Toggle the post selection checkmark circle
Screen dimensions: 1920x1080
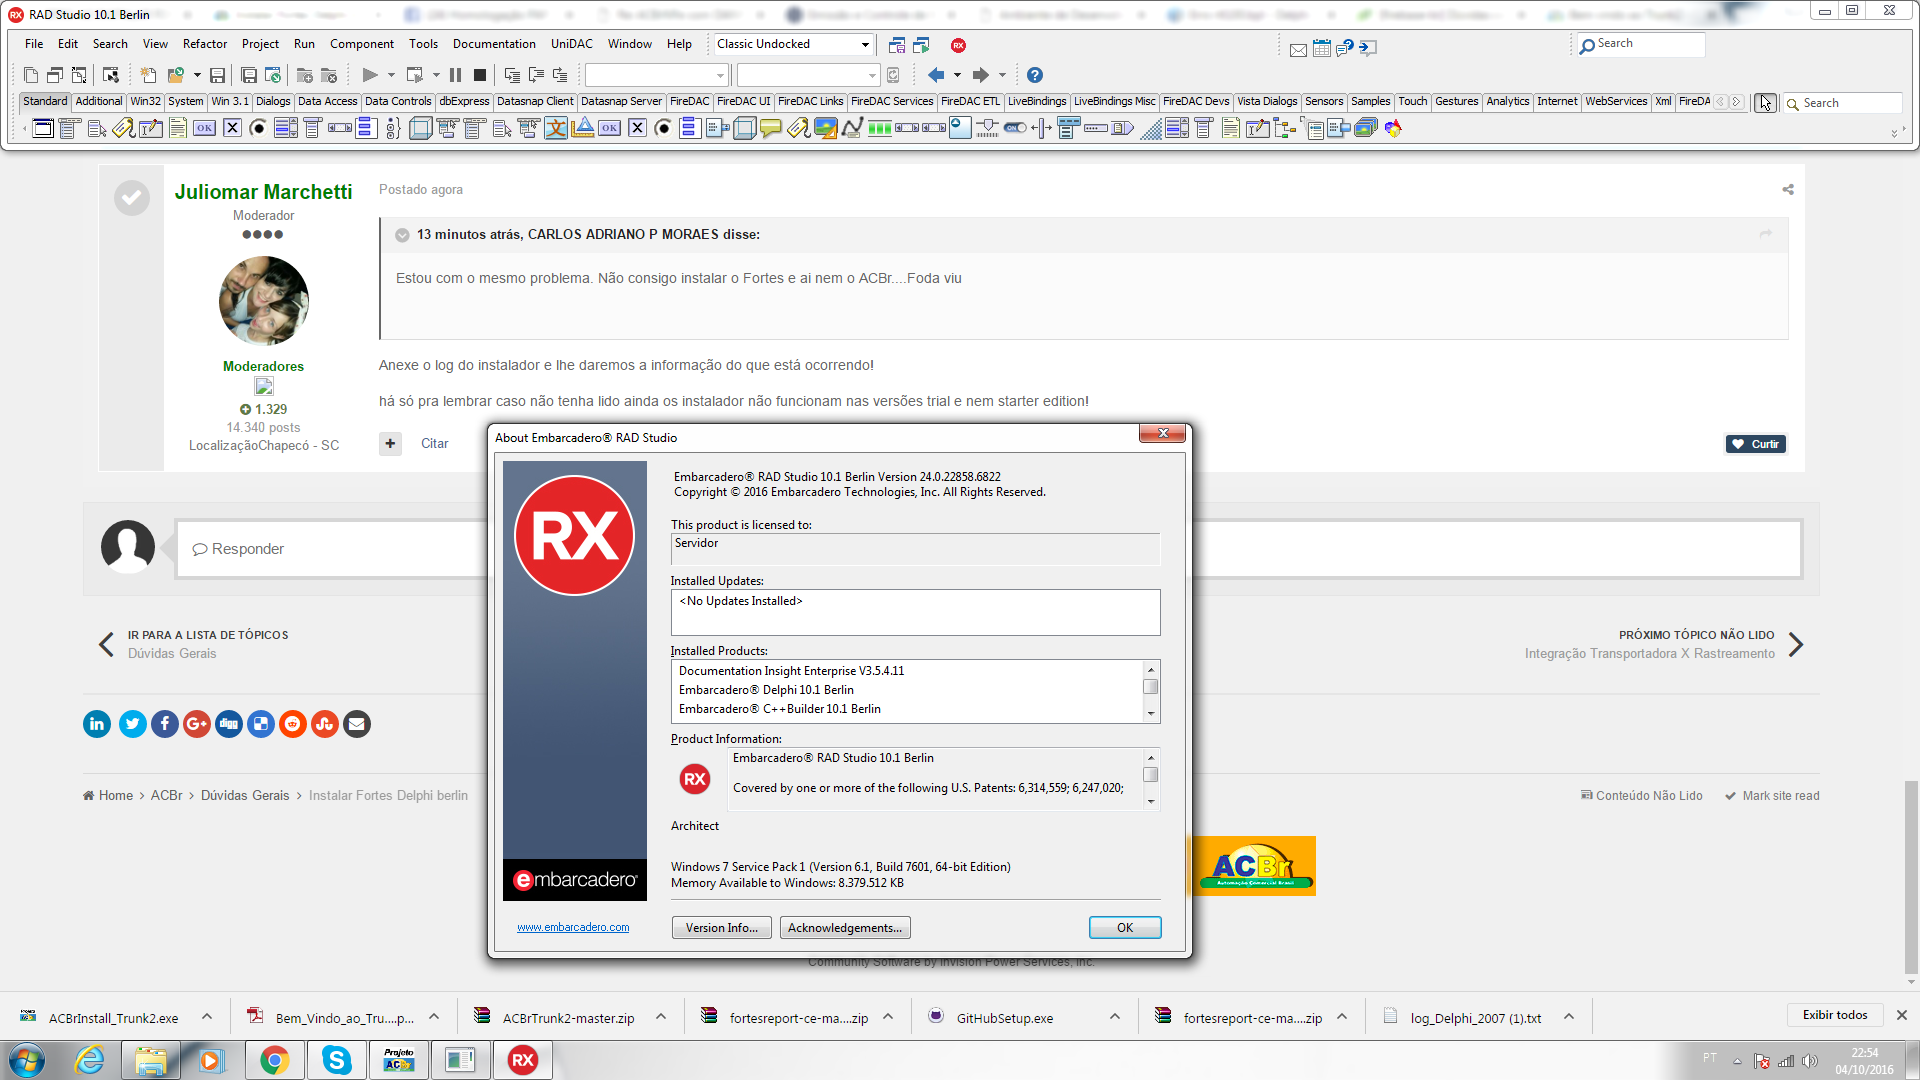click(131, 198)
